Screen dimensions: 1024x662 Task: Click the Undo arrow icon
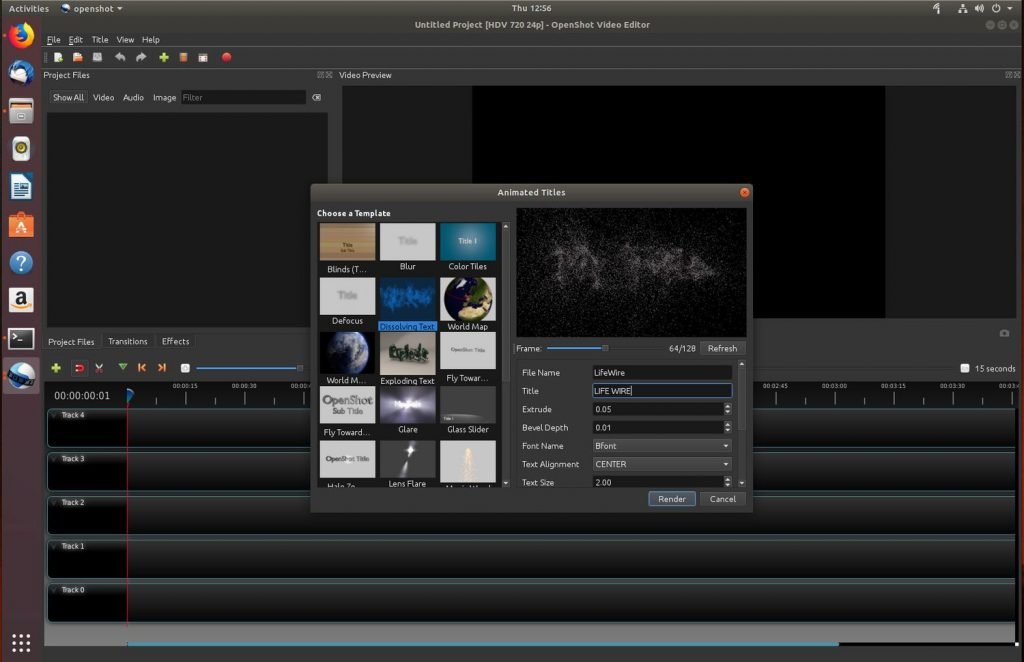[x=120, y=57]
